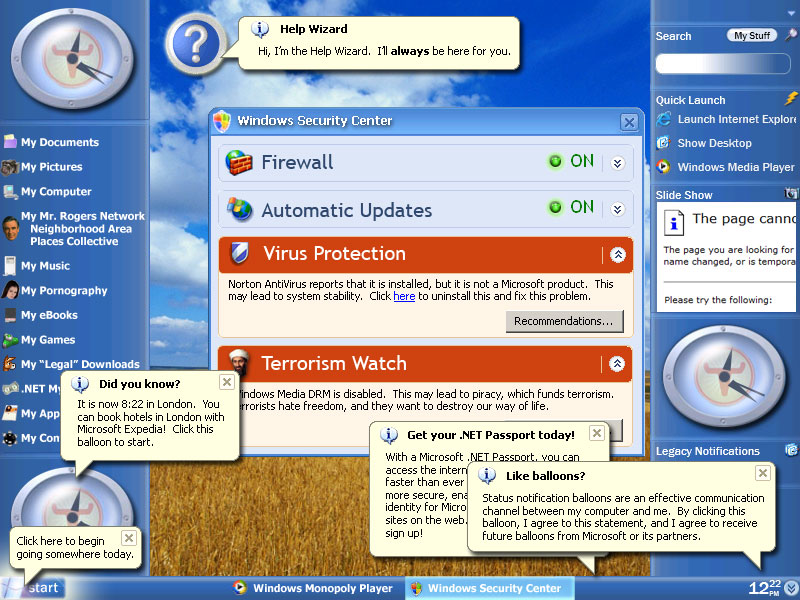The image size is (800, 600).
Task: Click the large clock in the right sidebar
Action: pyautogui.click(x=724, y=377)
